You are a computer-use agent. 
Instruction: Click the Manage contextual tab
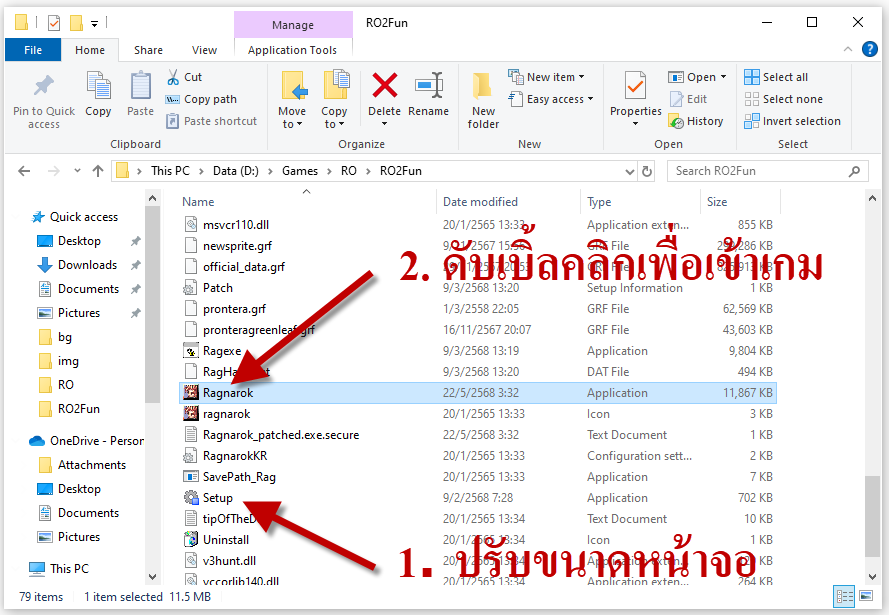tap(293, 25)
